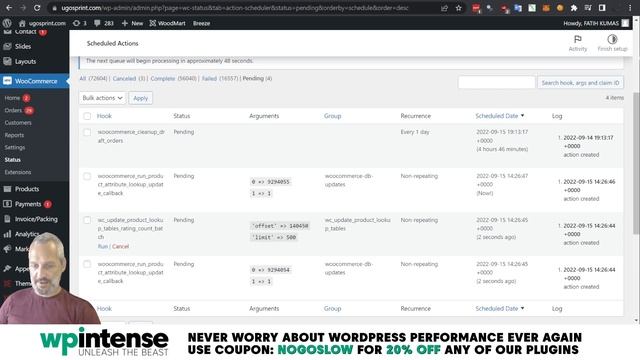This screenshot has height=360, width=640.
Task: Go back with browser back arrow
Action: click(x=9, y=8)
